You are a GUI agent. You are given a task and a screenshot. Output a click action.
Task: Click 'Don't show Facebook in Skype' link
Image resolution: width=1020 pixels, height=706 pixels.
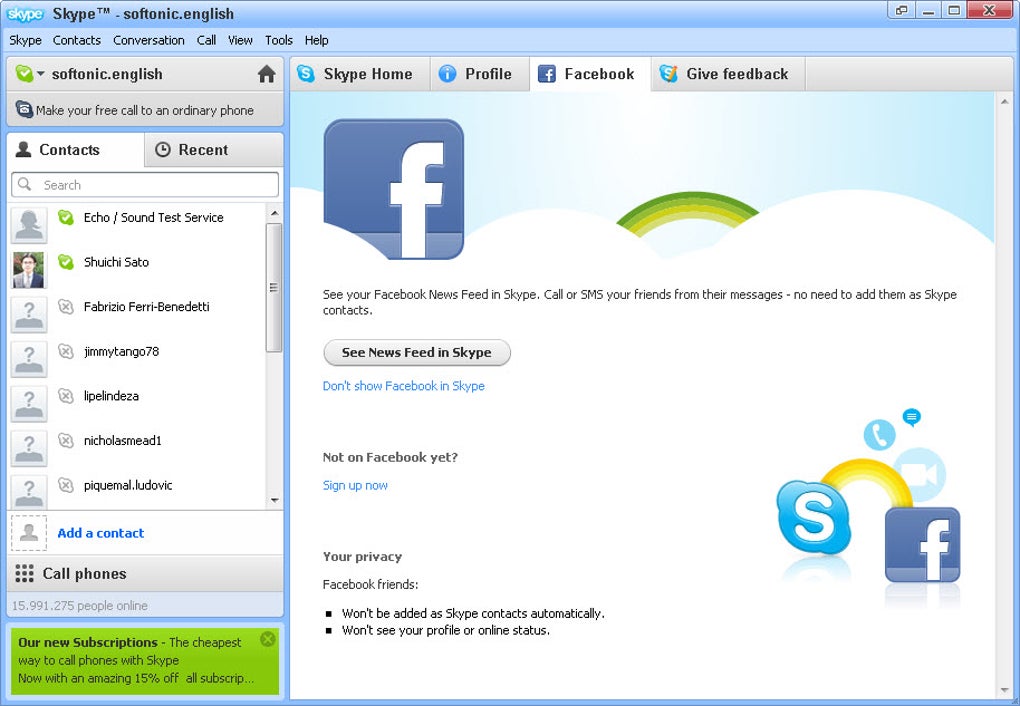point(403,386)
